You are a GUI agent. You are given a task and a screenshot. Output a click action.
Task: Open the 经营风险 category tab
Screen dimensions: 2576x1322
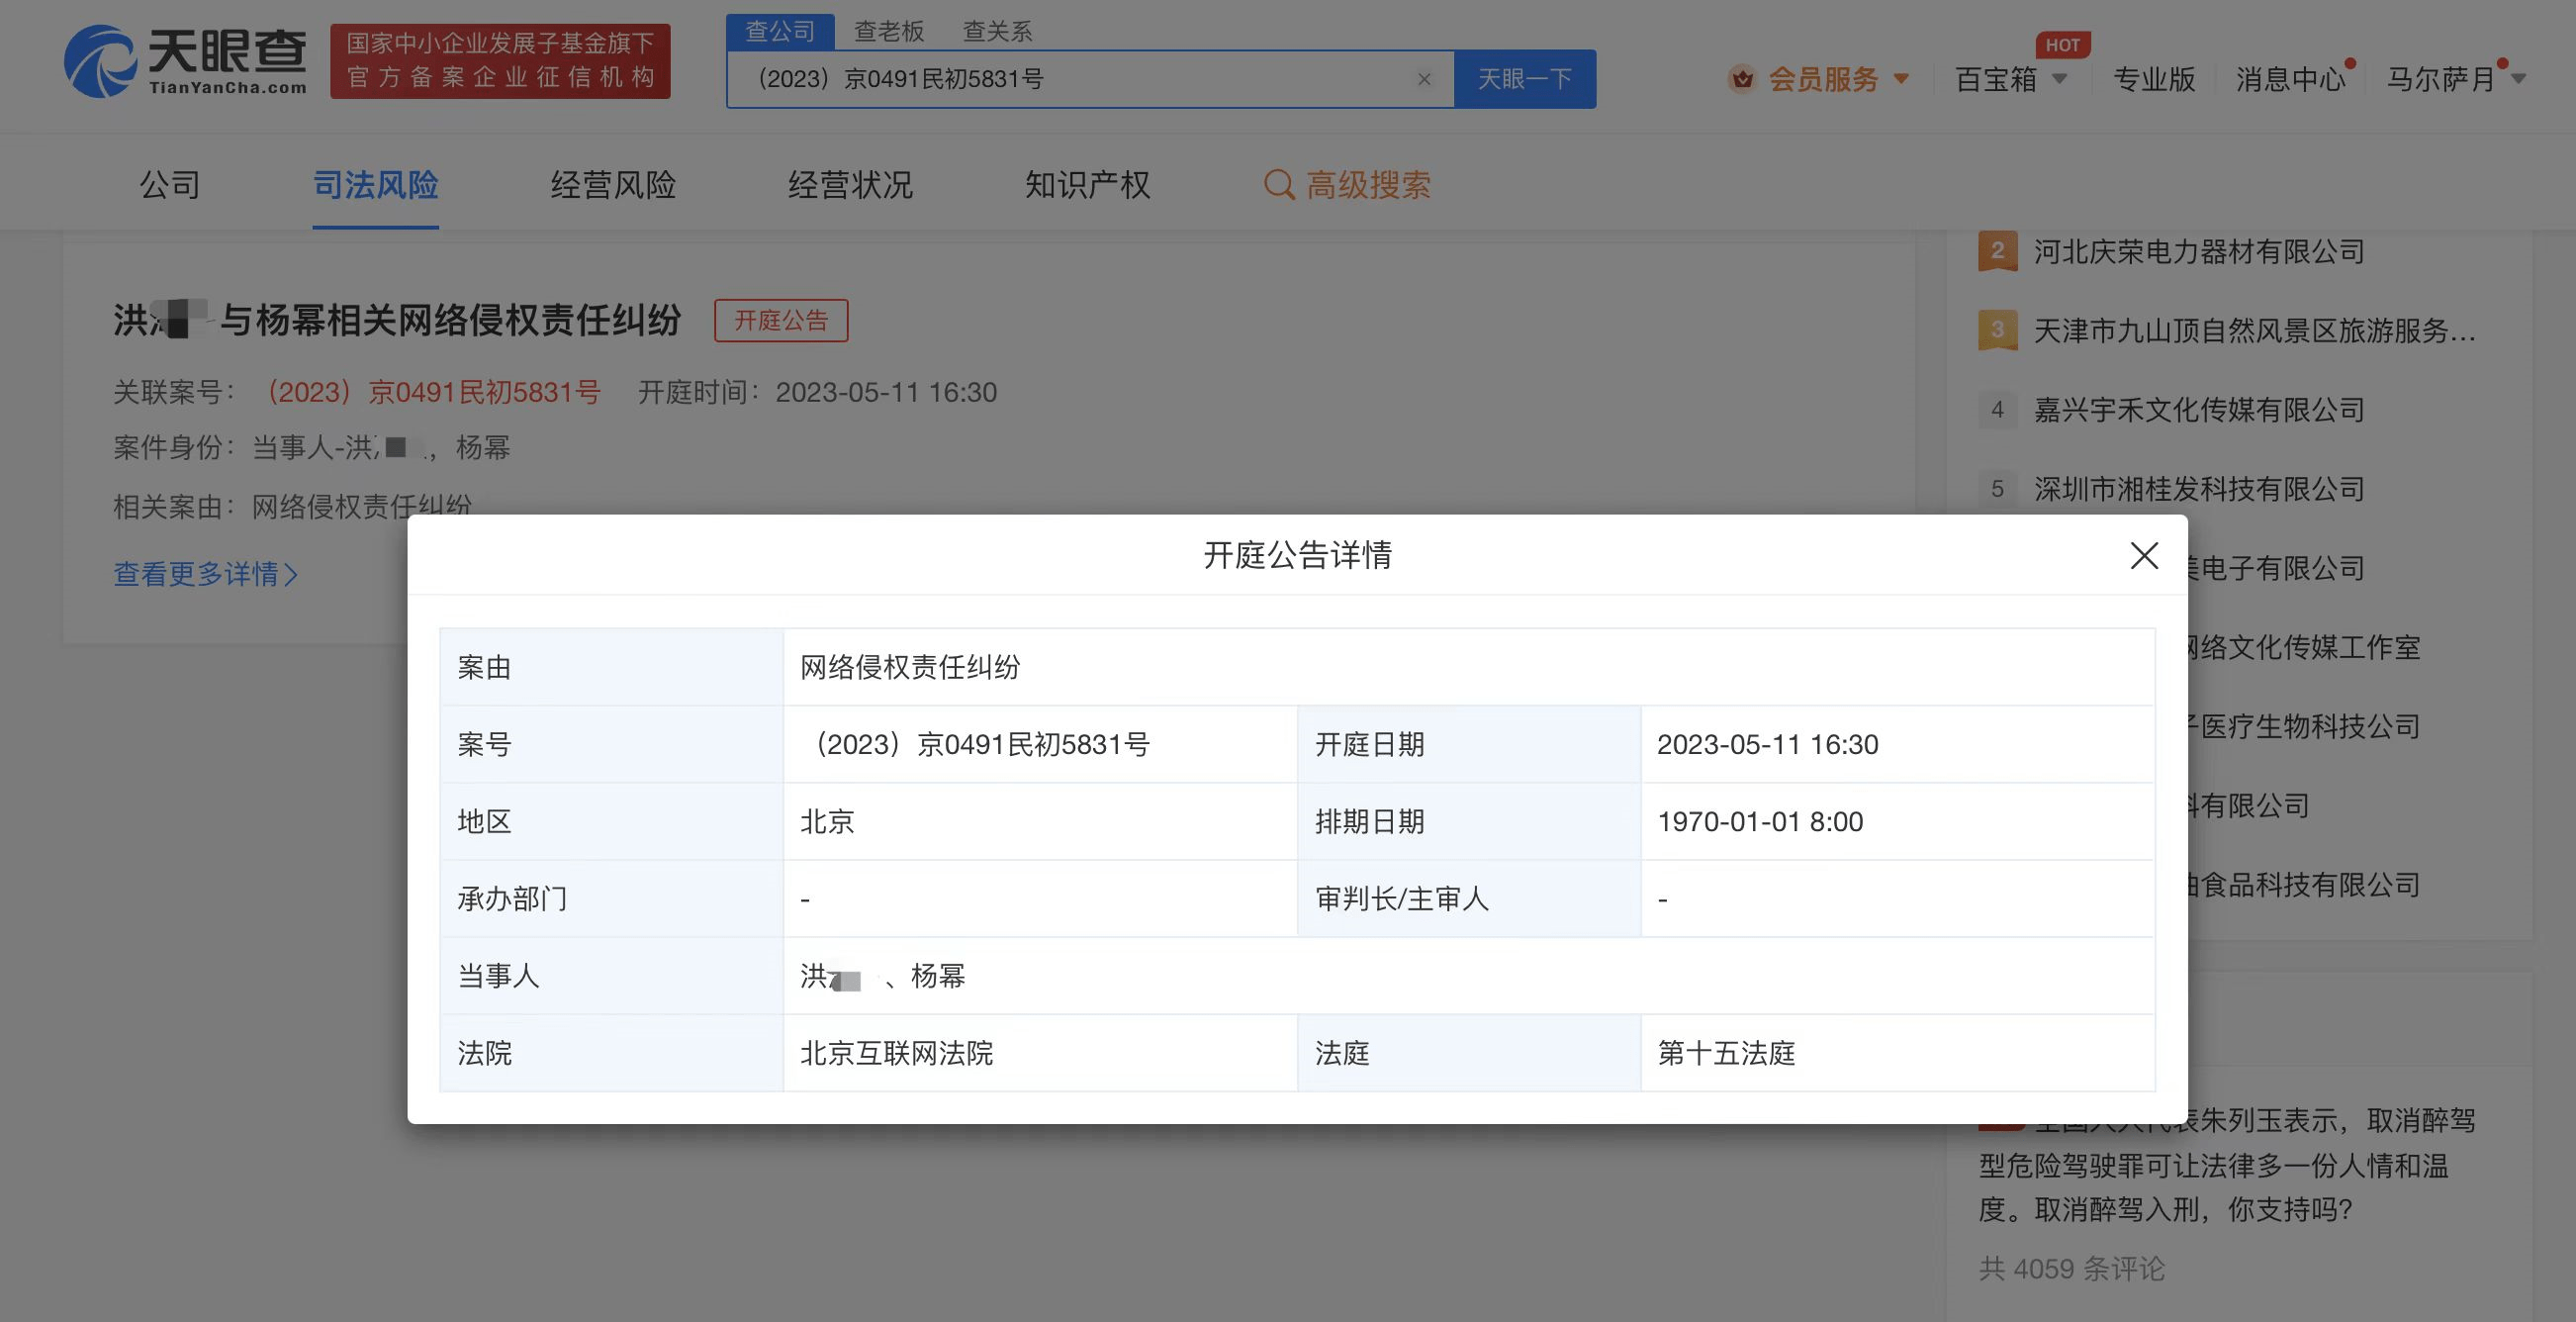tap(612, 185)
